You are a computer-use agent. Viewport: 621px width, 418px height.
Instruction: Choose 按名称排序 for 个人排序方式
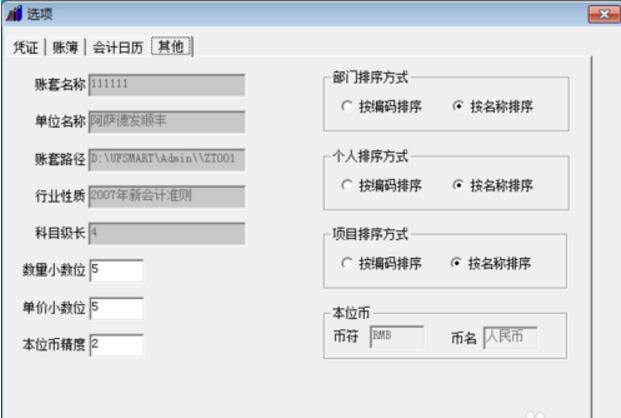[x=458, y=185]
